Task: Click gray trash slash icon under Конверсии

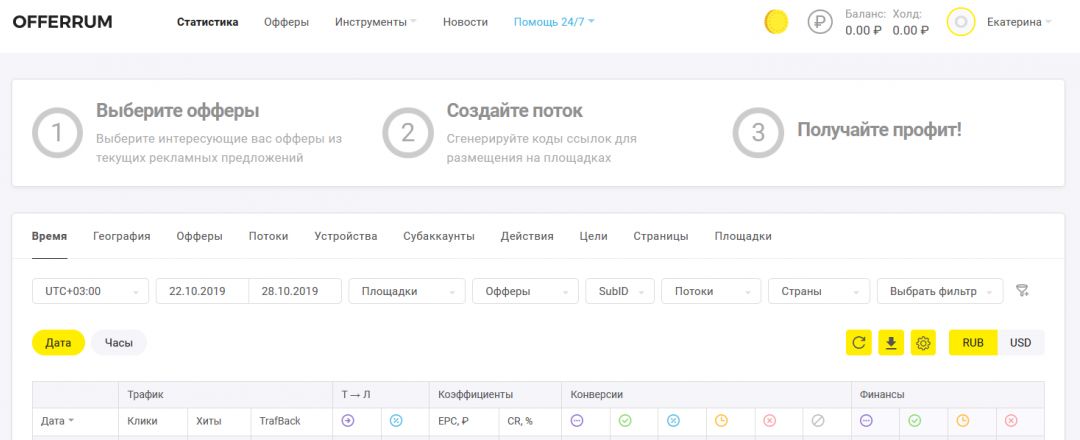Action: coord(818,421)
